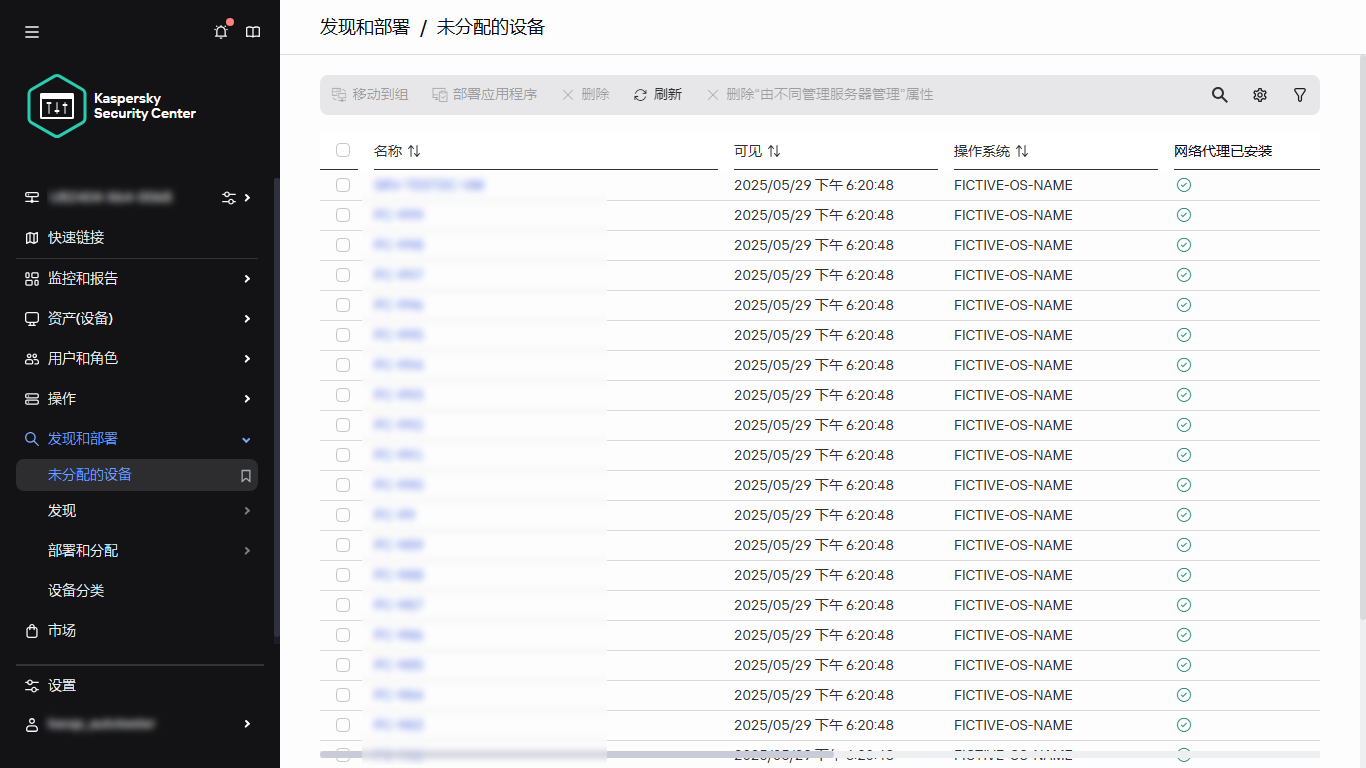Screen dimensions: 1366x768
Task: Click the 刷新 refresh button
Action: point(658,95)
